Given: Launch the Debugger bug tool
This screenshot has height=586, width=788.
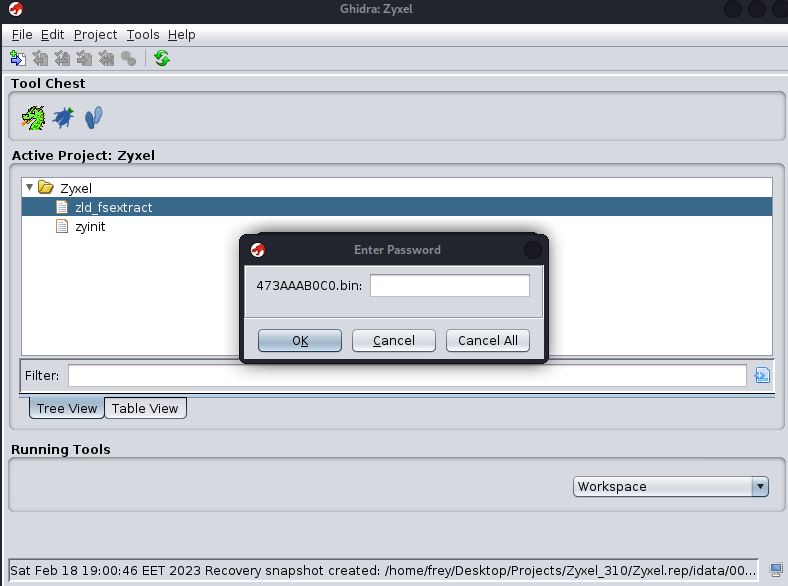Looking at the screenshot, I should tap(63, 118).
